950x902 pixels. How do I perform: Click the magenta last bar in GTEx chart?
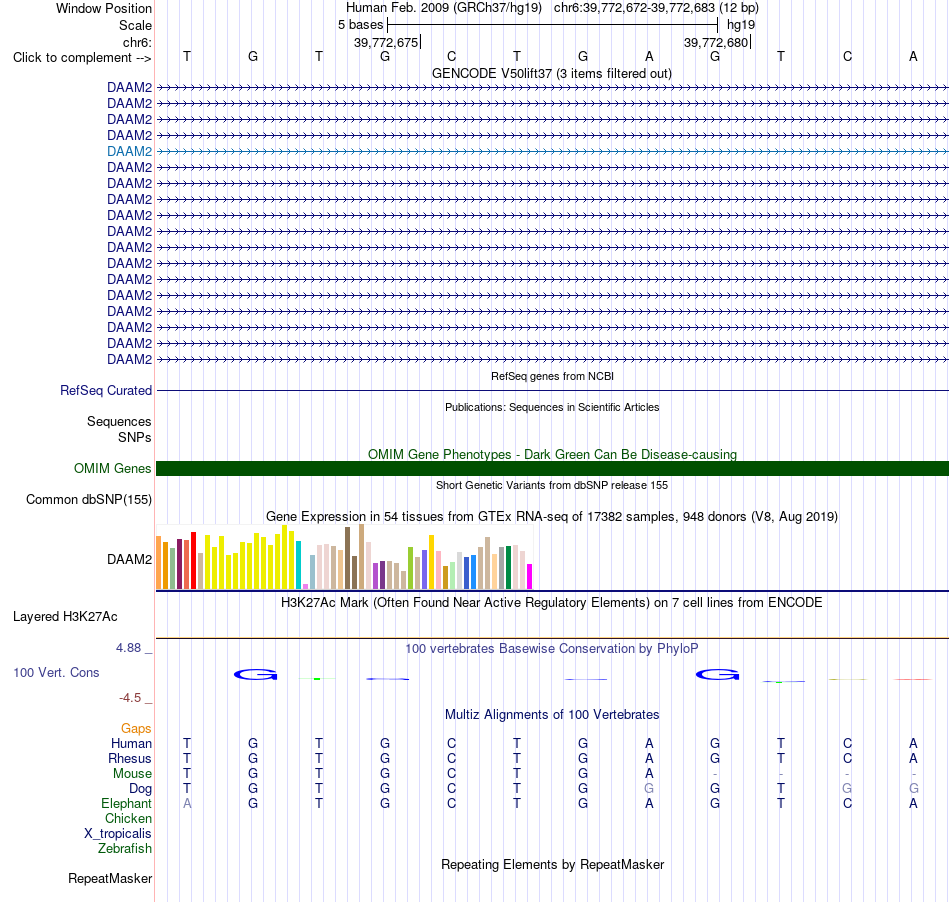(x=529, y=576)
